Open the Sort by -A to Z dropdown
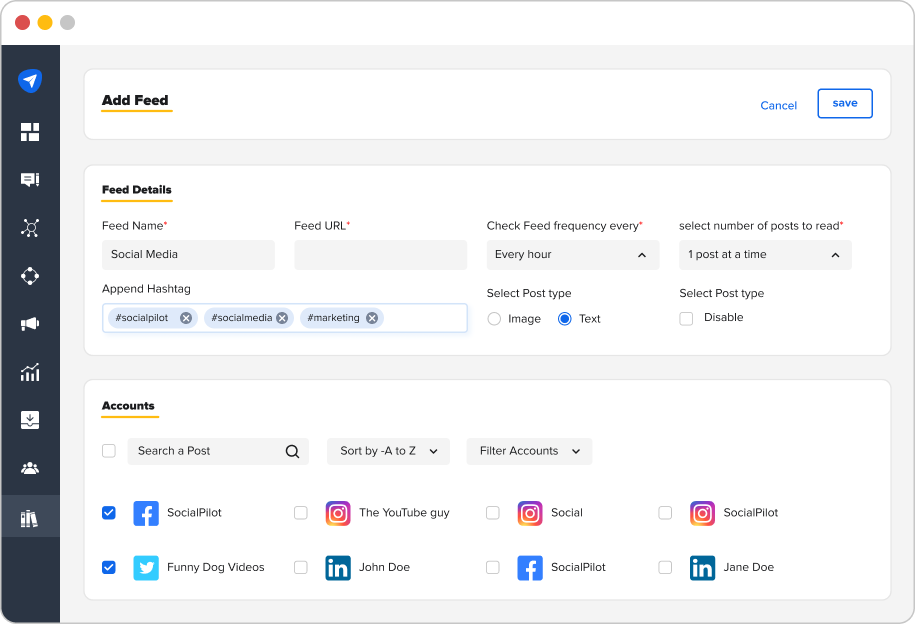The image size is (915, 625). coord(388,451)
